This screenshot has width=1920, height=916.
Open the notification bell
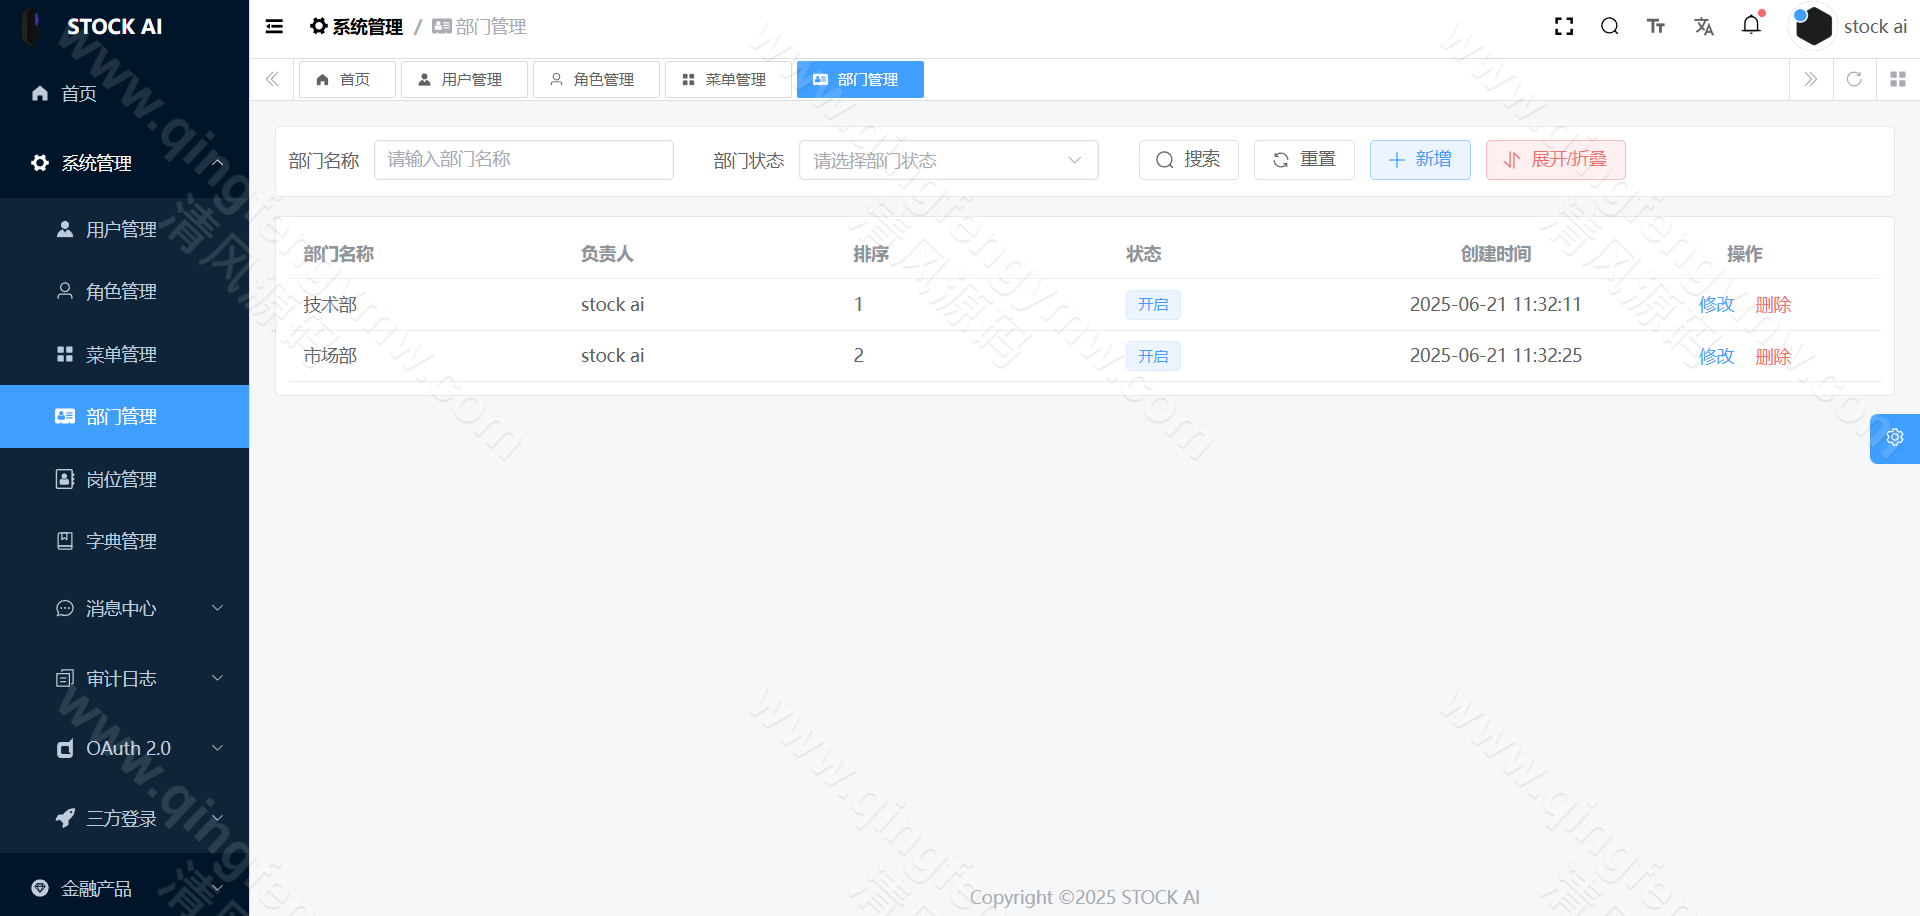tap(1751, 26)
